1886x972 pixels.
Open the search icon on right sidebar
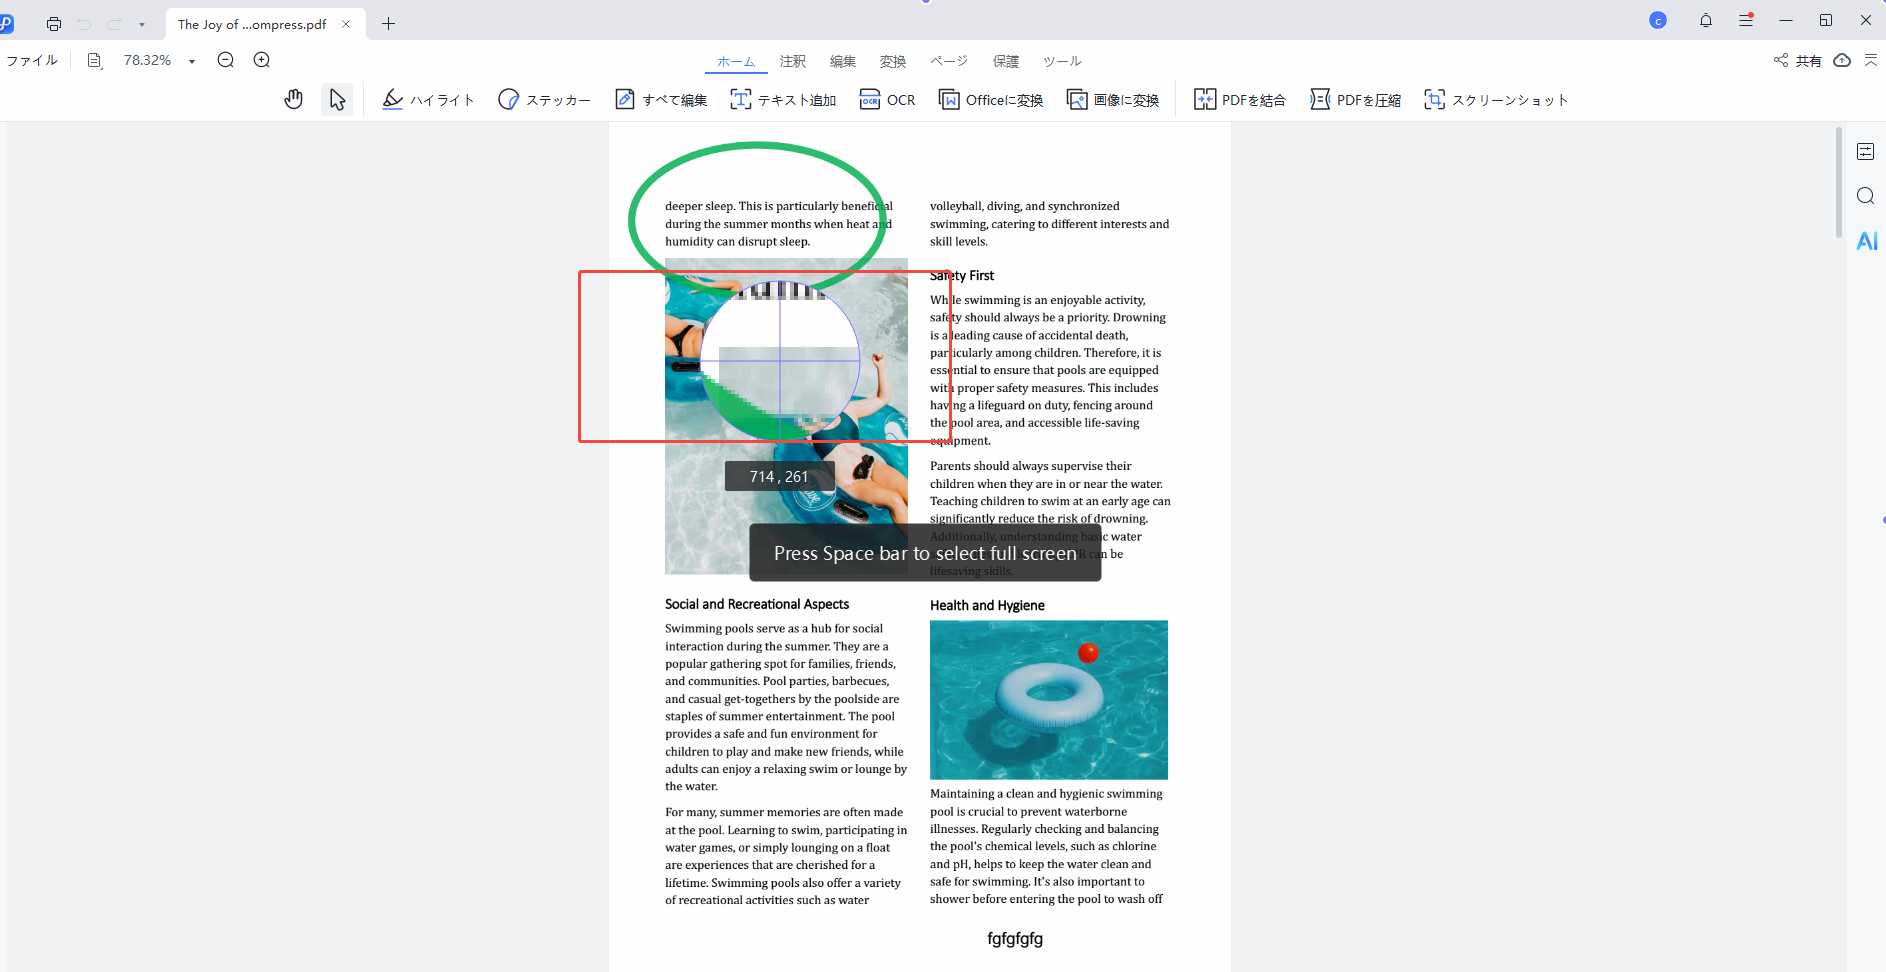pos(1866,196)
